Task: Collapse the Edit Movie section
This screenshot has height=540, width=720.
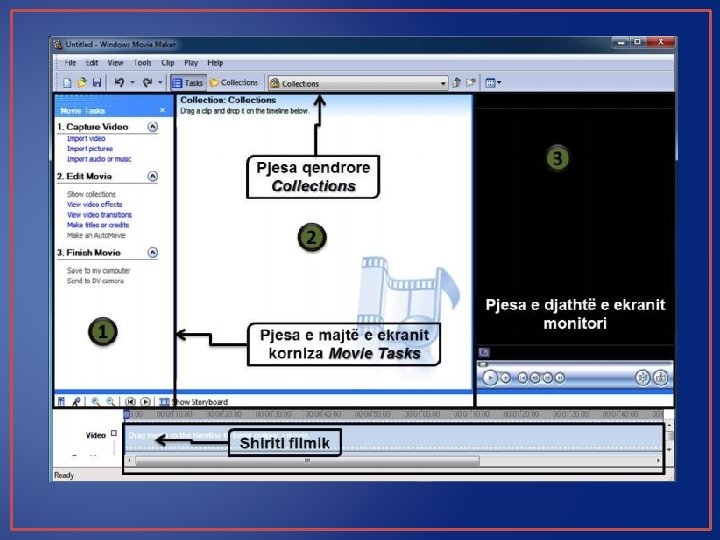Action: (152, 176)
